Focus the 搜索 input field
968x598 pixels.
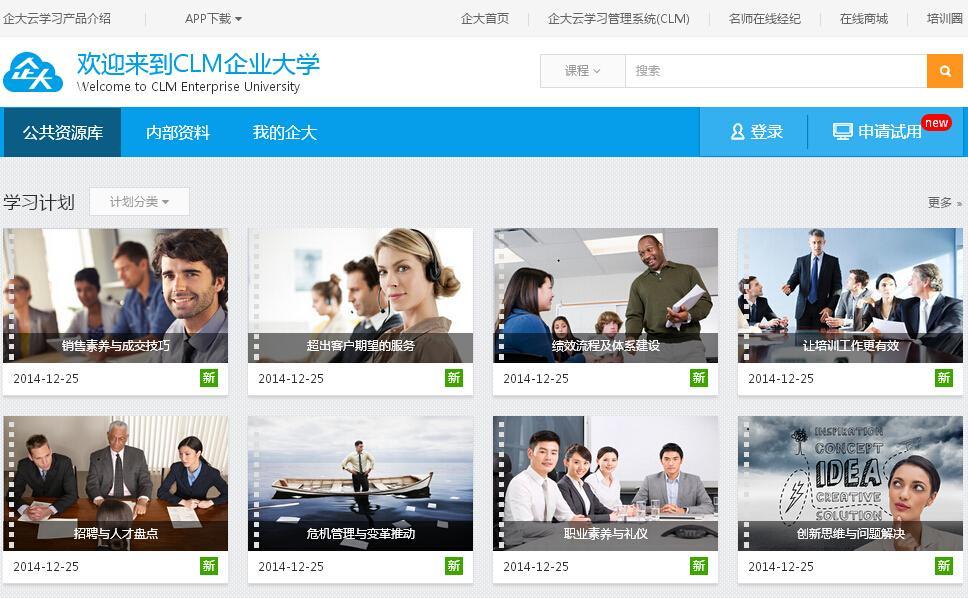[776, 71]
